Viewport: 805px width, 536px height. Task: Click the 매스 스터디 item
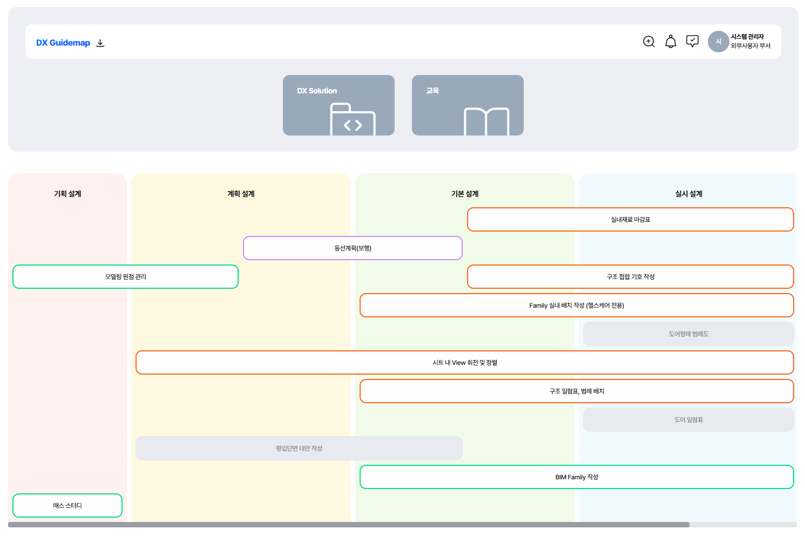pos(67,505)
